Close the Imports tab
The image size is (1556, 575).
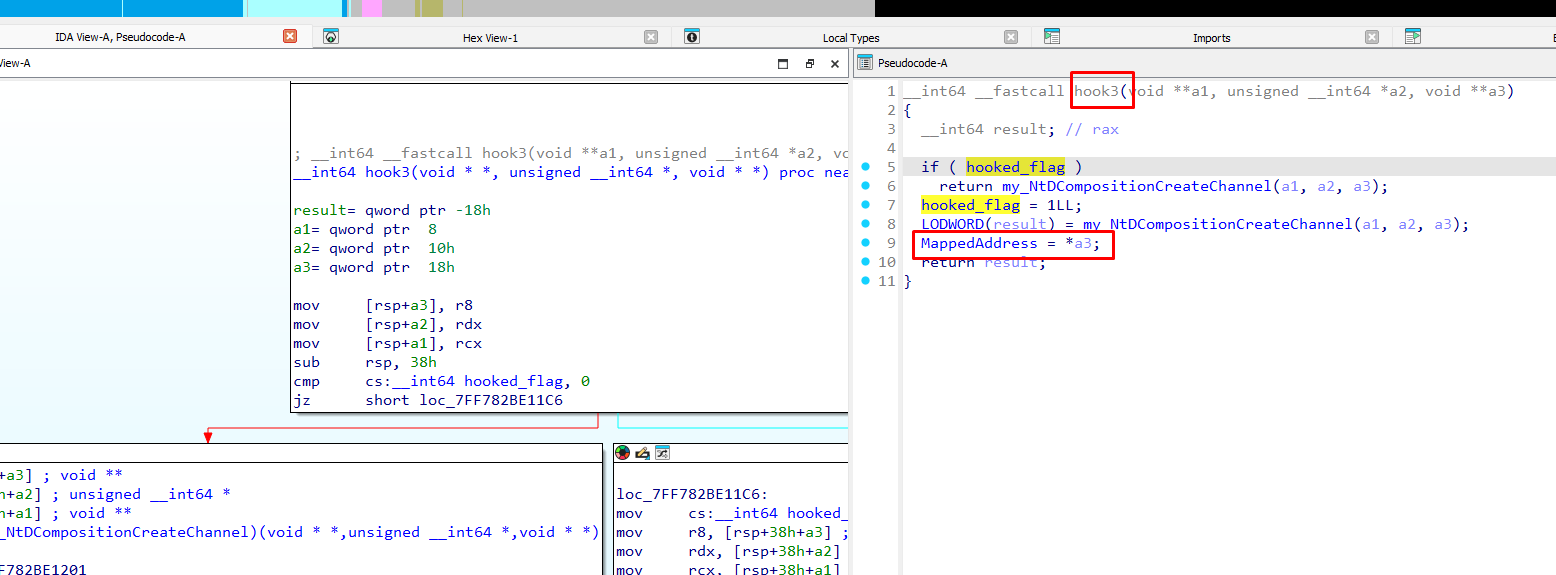coord(1372,37)
